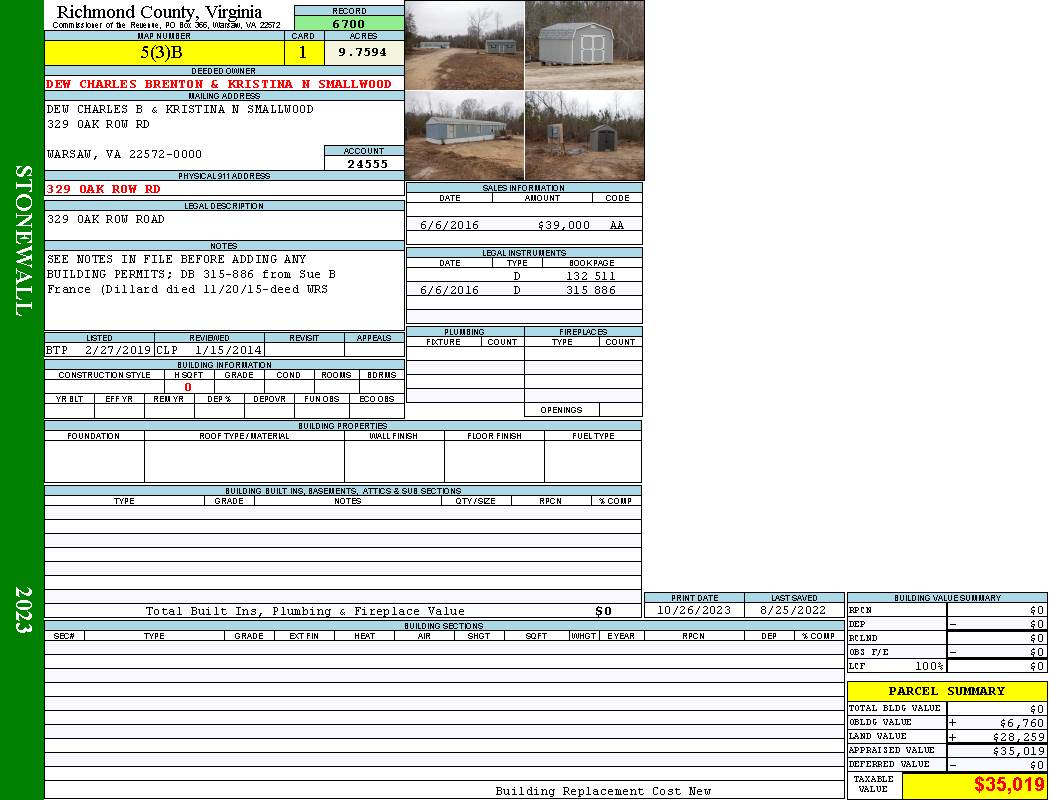Click the red taxable value $35,019
Screen dimensions: 1050x800
pyautogui.click(x=1008, y=785)
